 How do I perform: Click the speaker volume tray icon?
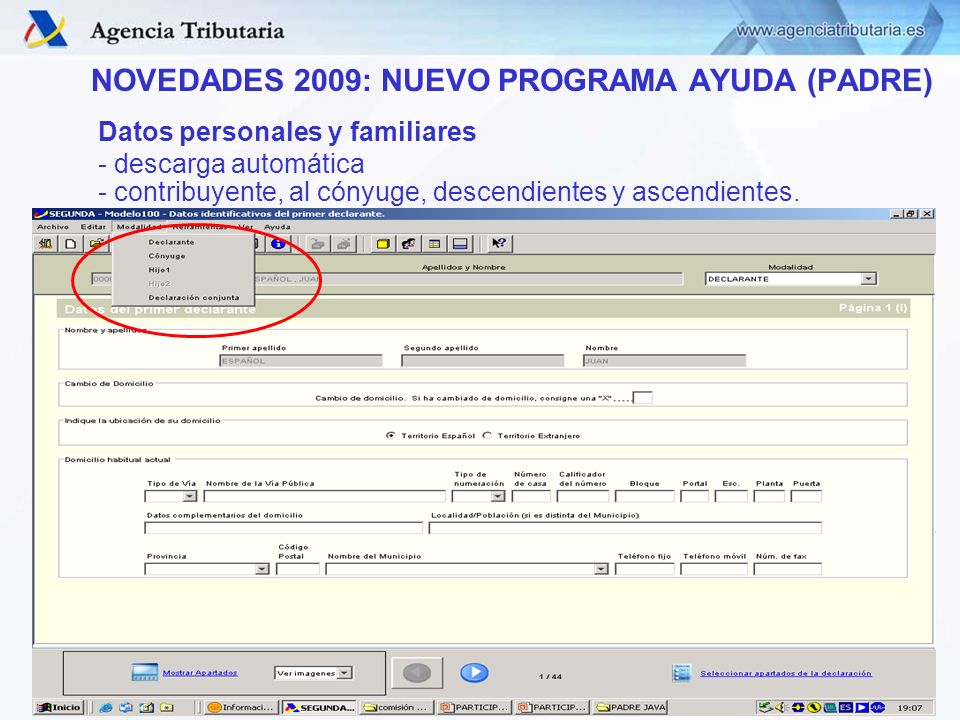click(781, 707)
